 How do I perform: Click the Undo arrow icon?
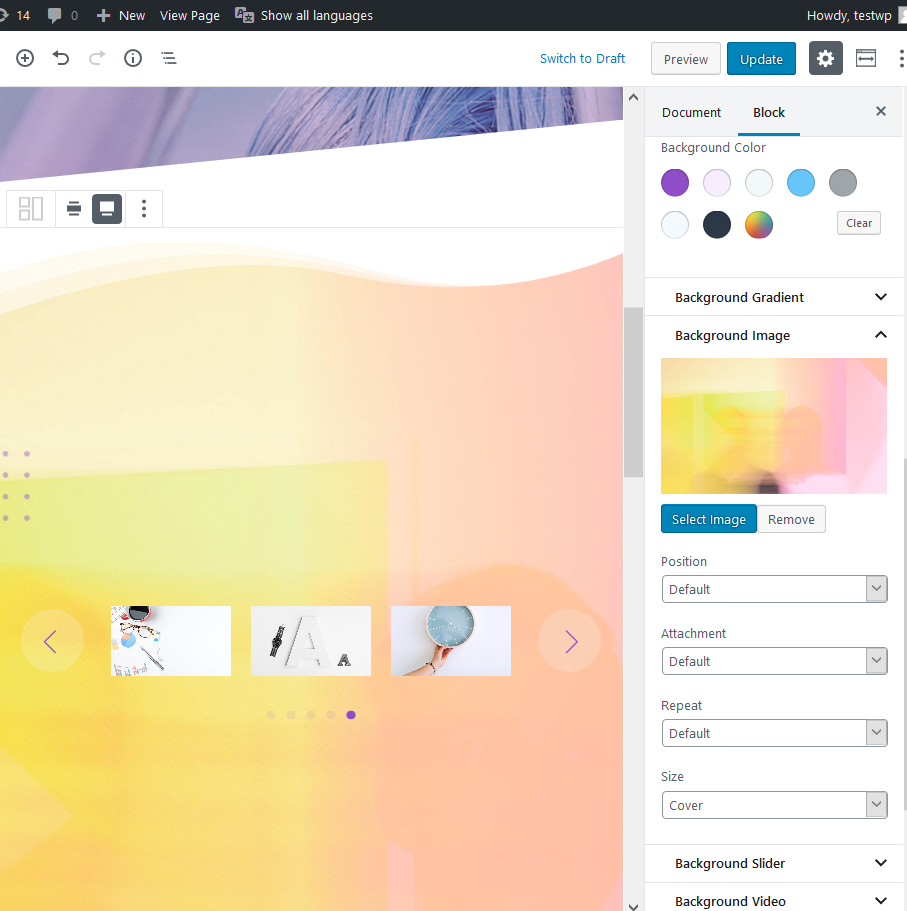pyautogui.click(x=61, y=58)
